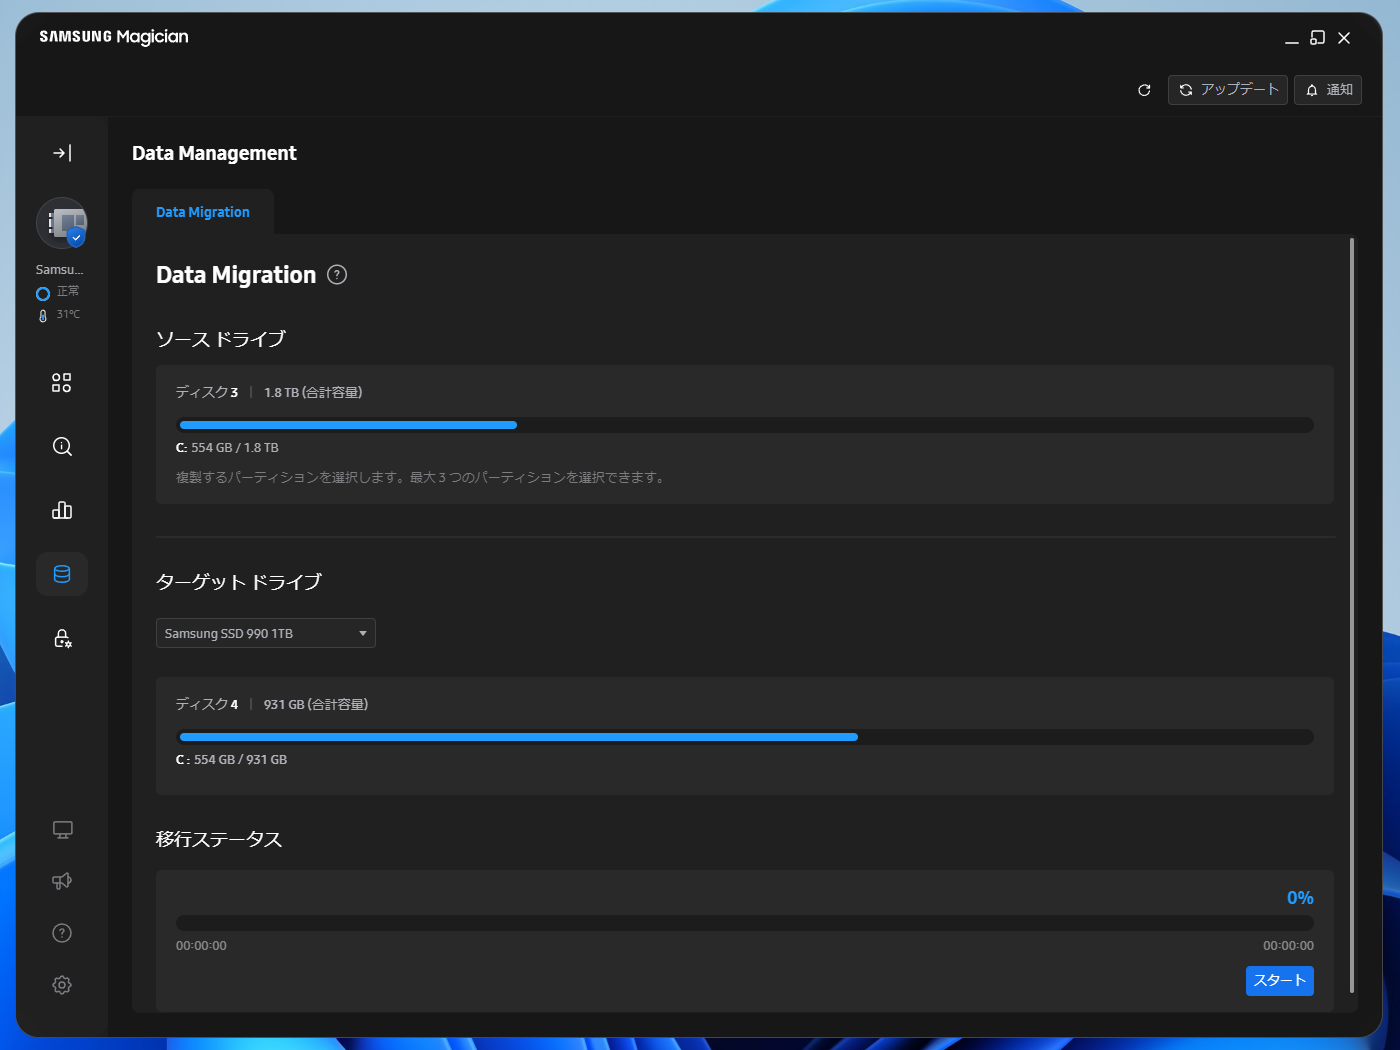Open the performance benchmark bar chart icon
1400x1050 pixels.
[62, 510]
